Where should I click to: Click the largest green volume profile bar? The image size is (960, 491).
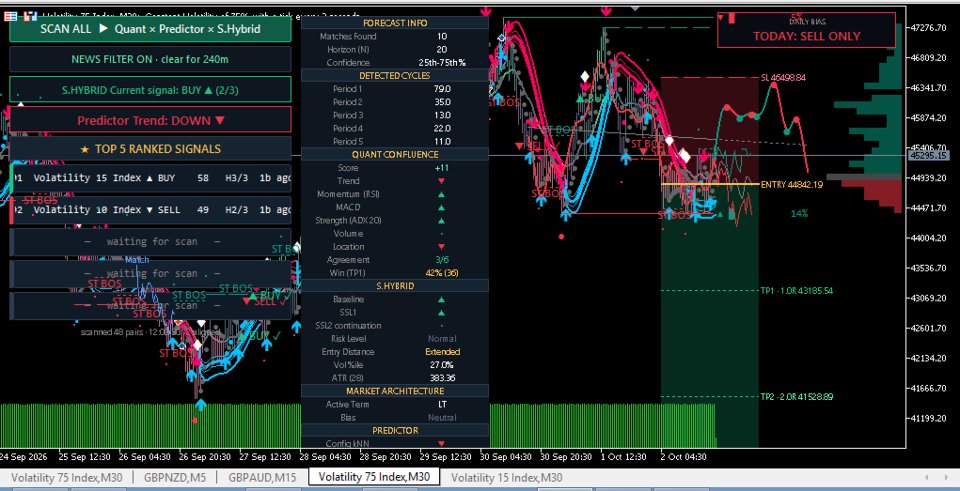[868, 106]
